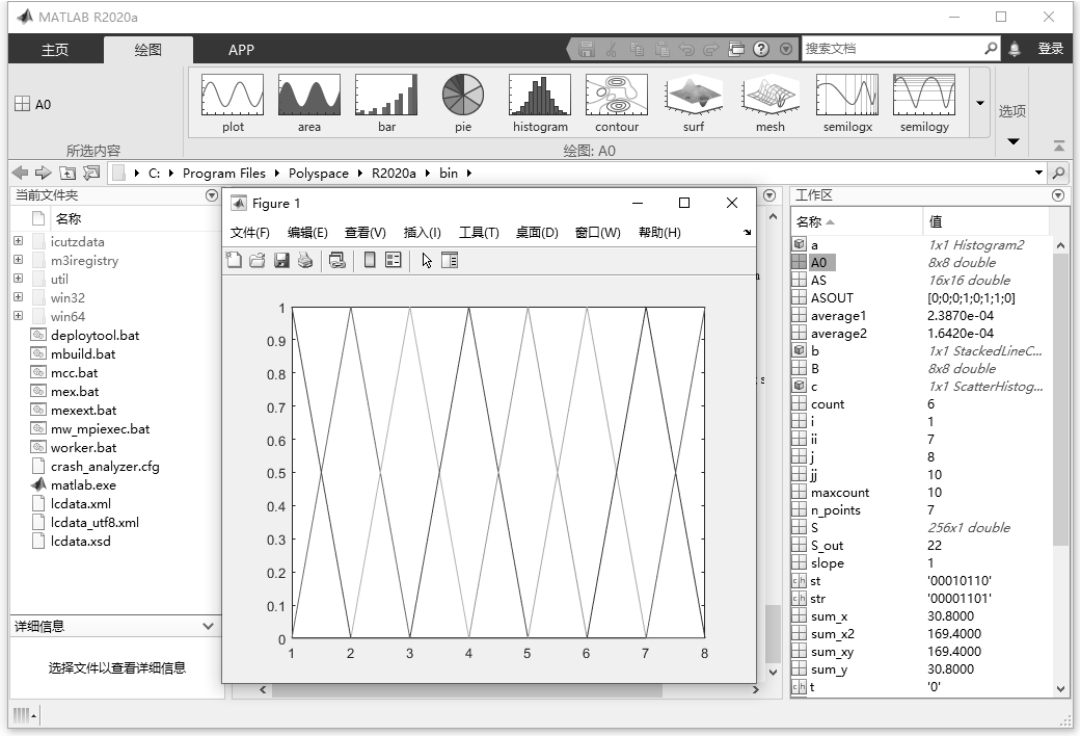Save the figure using the floppy disk icon

[281, 260]
